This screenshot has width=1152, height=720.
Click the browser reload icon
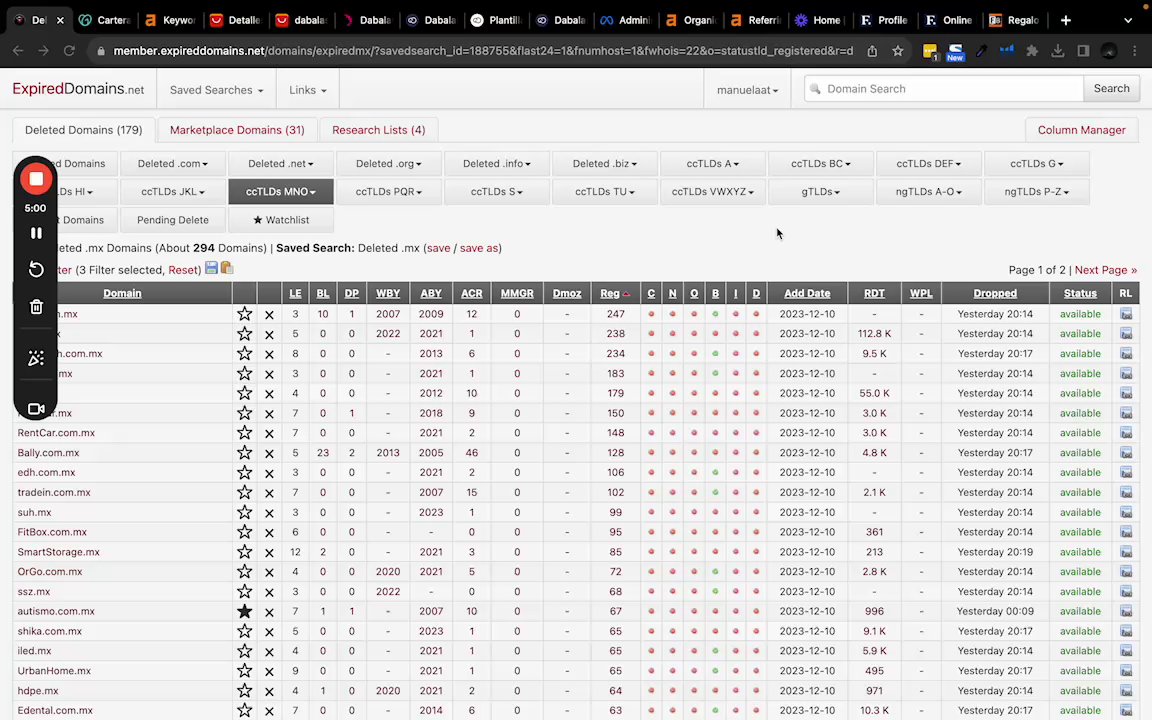[69, 51]
